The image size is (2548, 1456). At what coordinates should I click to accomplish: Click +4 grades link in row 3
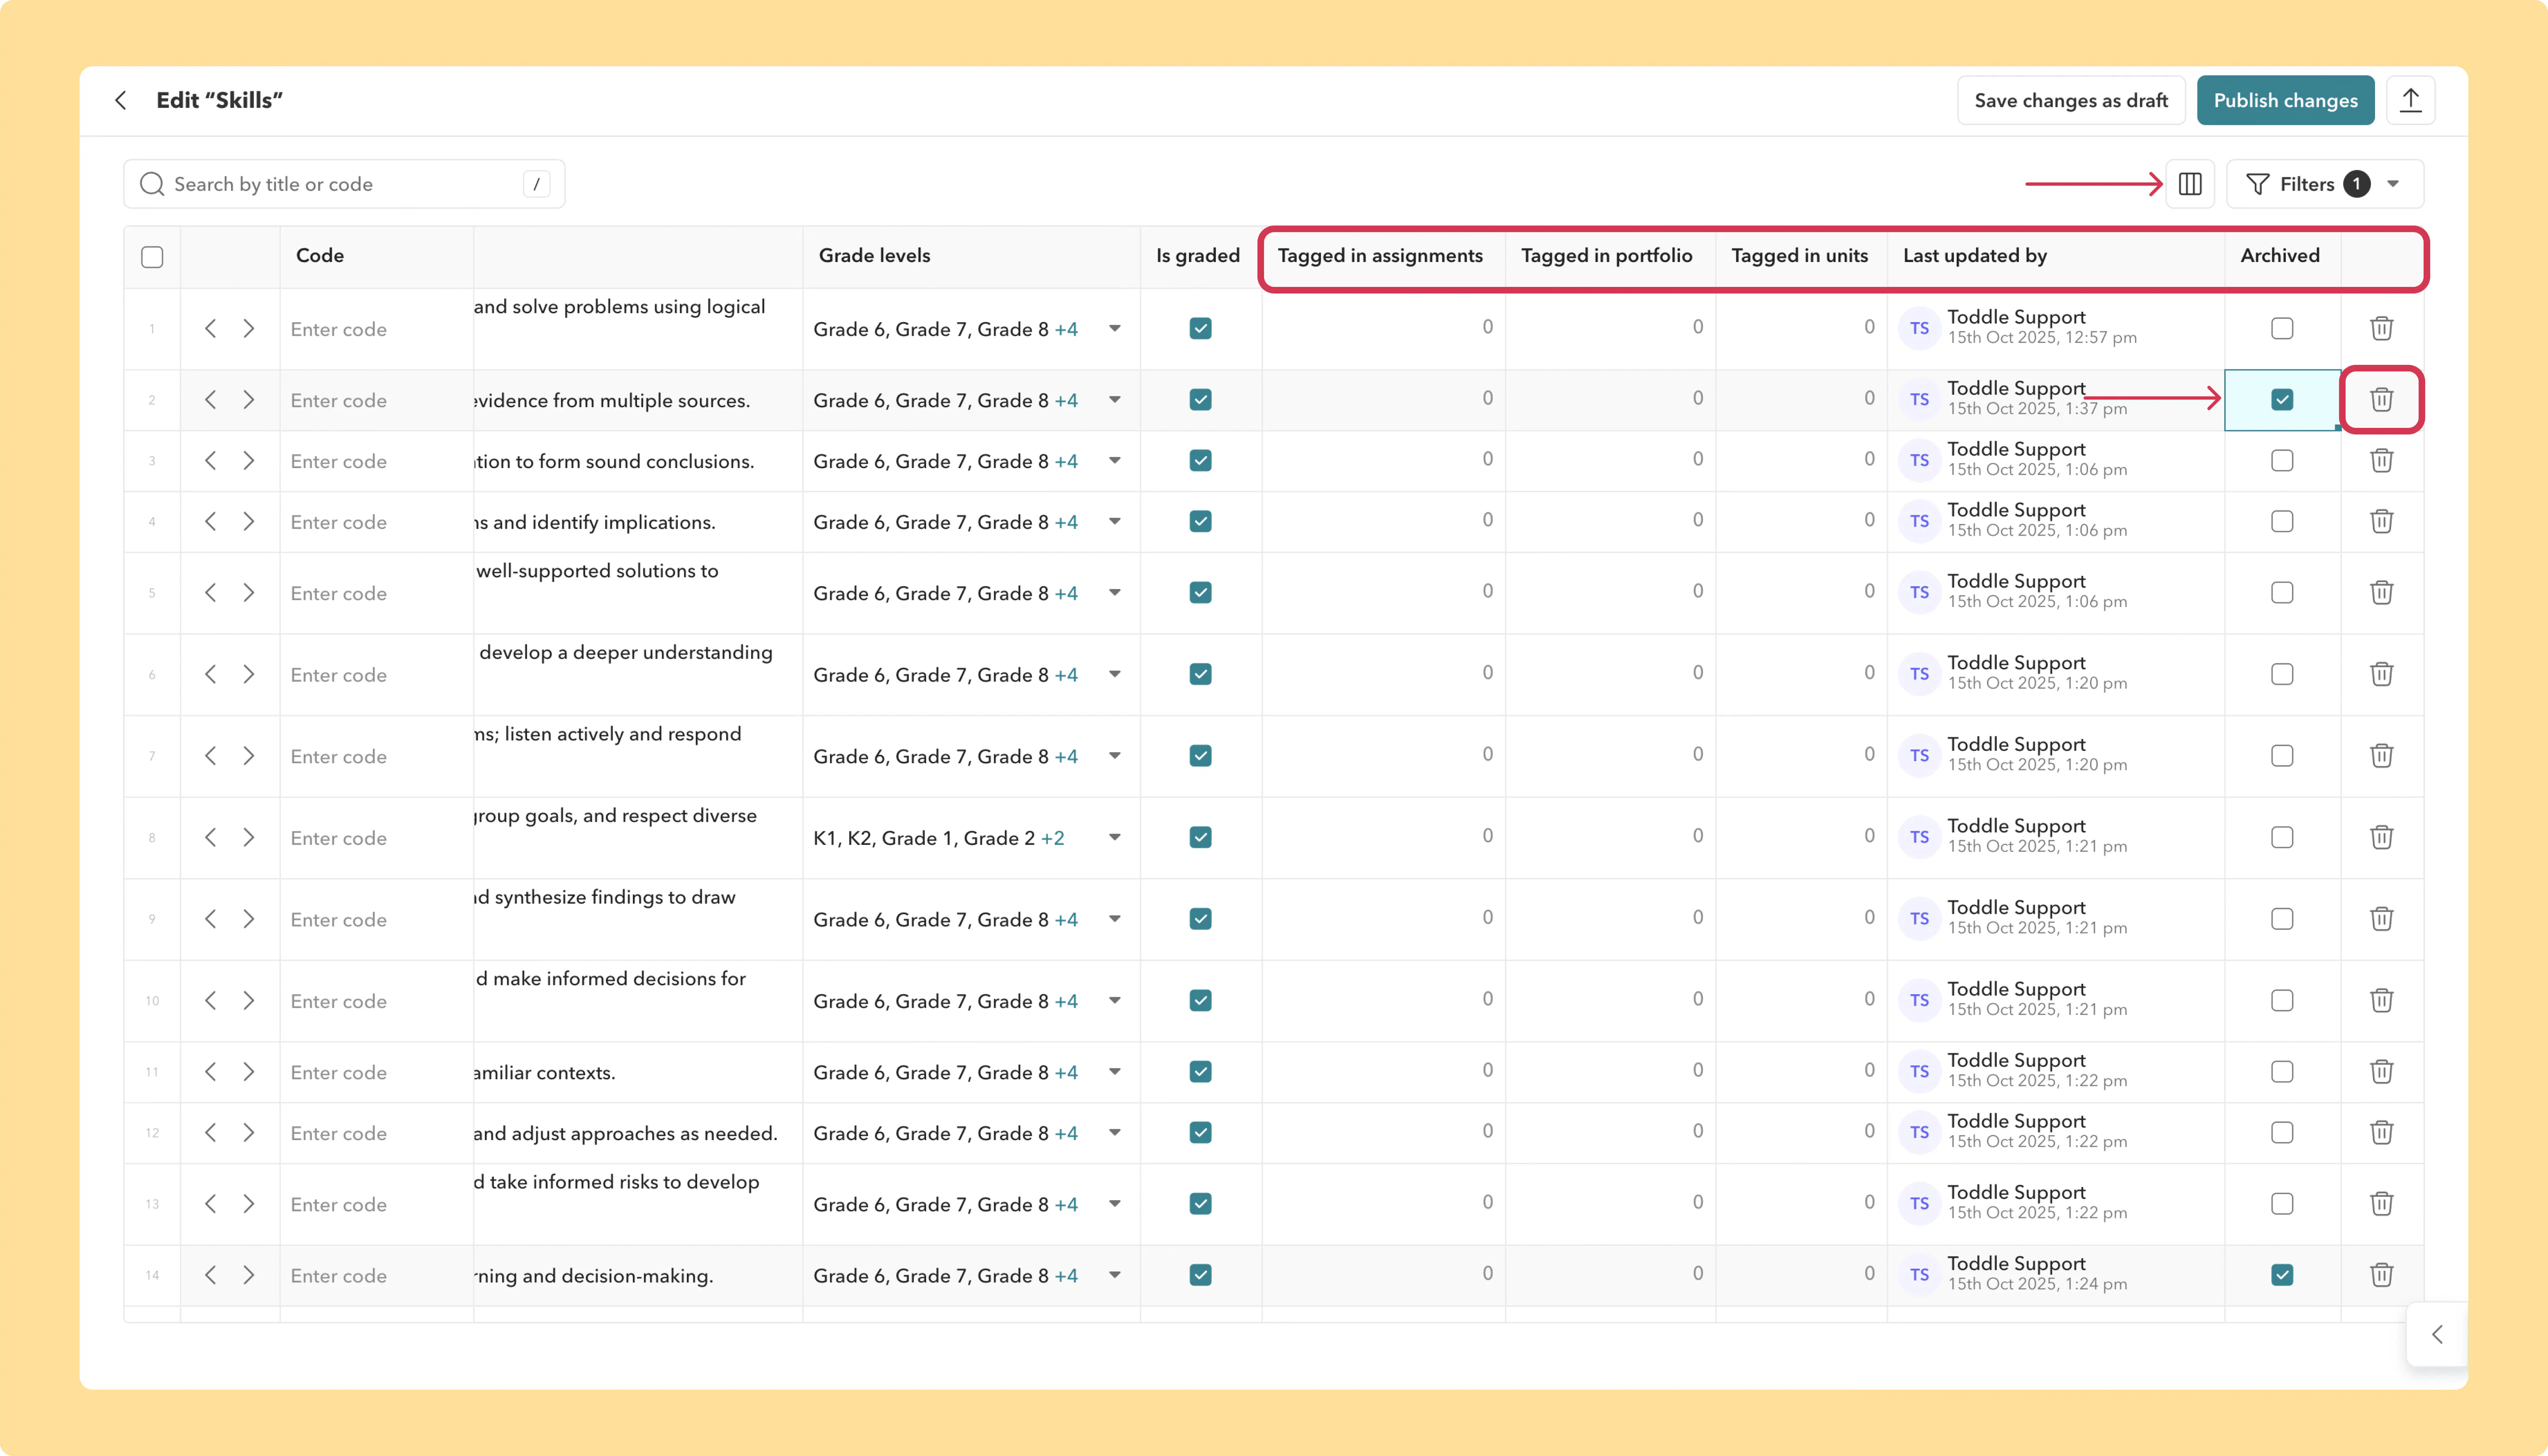pos(1066,461)
